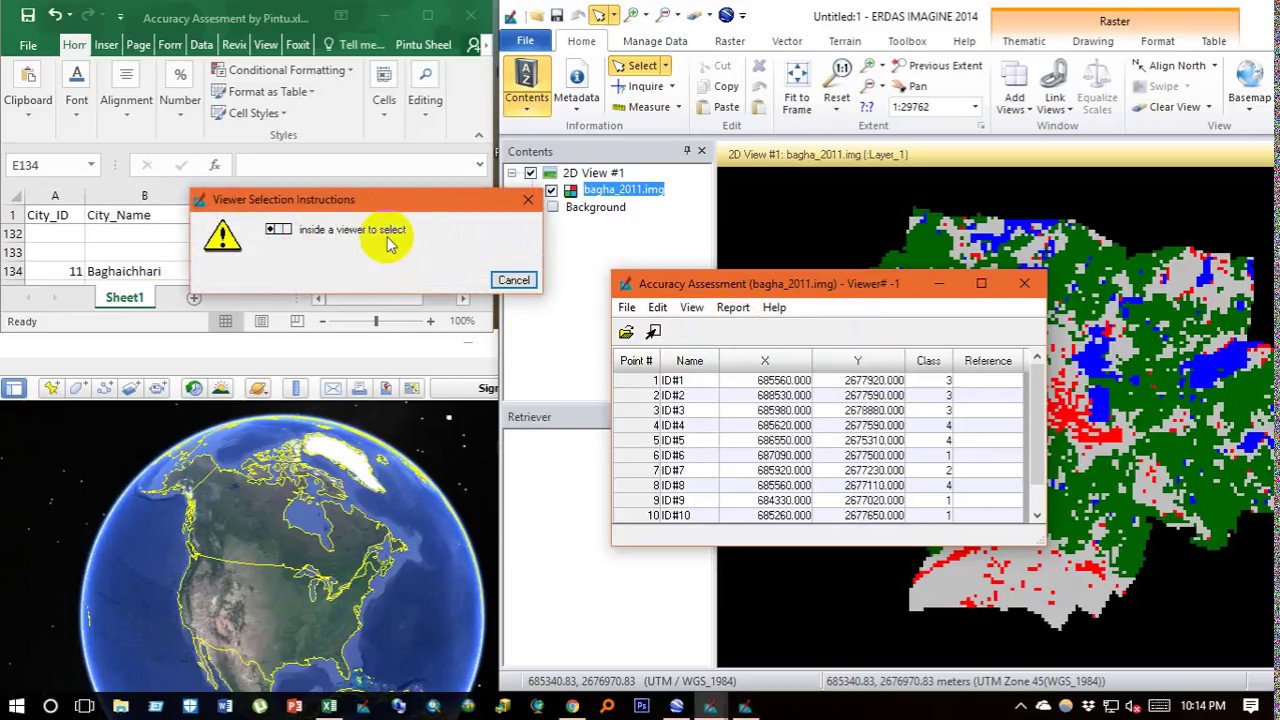
Task: Click Excel zoom in plus button
Action: click(430, 321)
